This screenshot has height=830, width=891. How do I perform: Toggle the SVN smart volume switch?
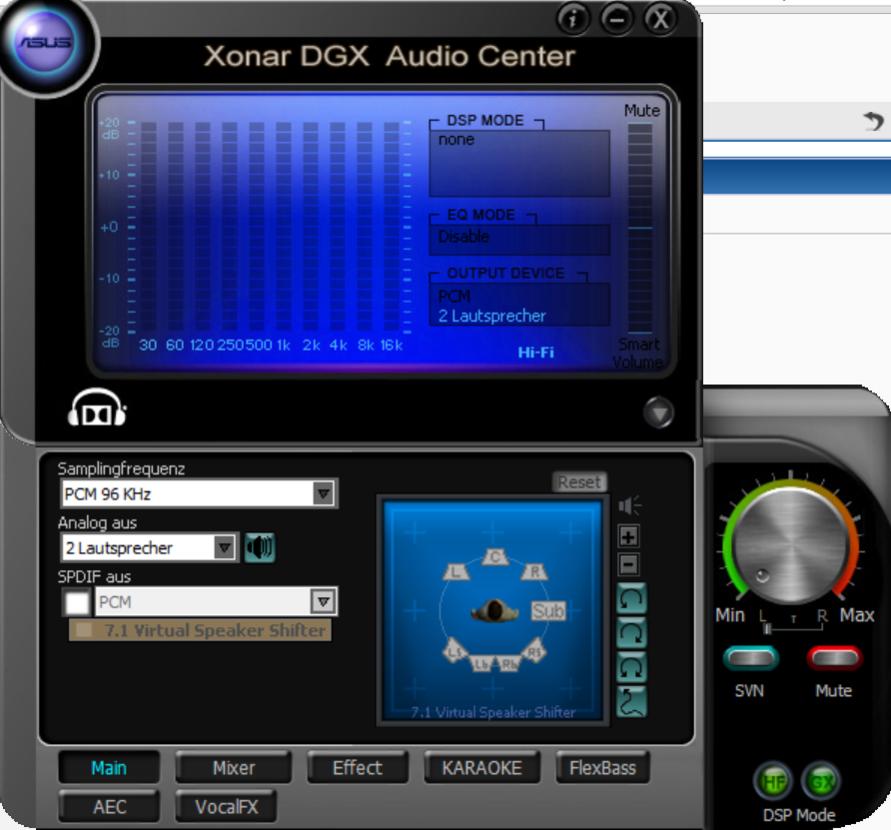click(x=750, y=658)
